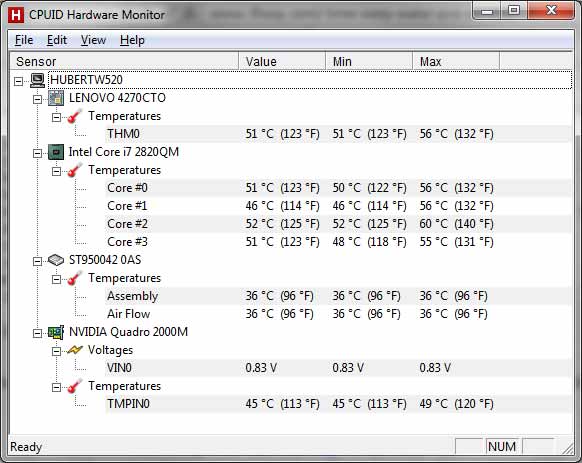Open the Help menu
582x463 pixels.
click(132, 40)
